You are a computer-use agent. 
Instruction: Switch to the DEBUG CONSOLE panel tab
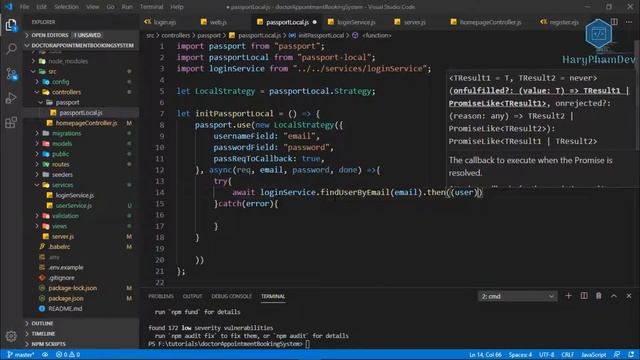[231, 296]
